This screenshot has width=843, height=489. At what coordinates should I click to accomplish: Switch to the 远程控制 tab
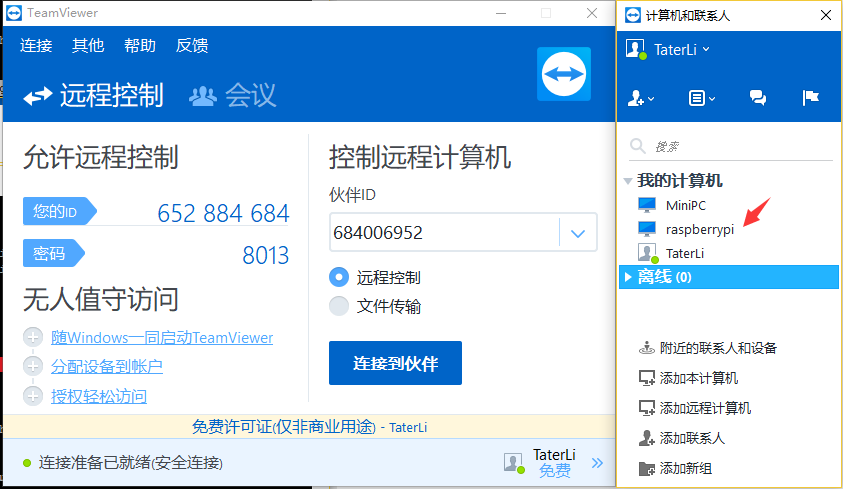click(x=94, y=96)
